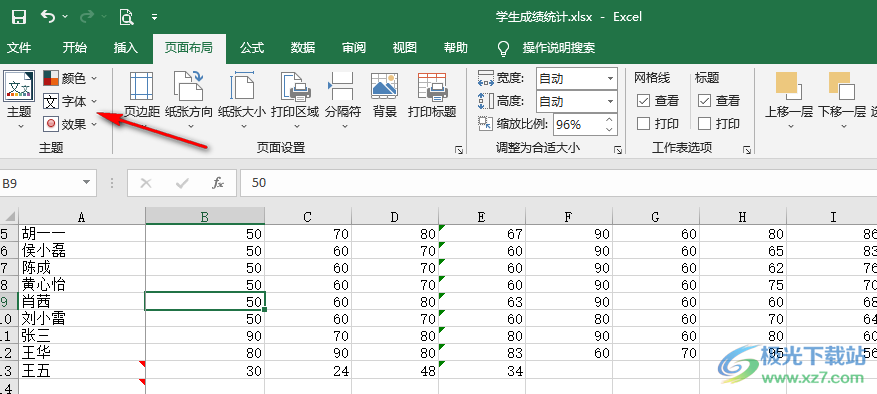This screenshot has height=394, width=877.
Task: Expand dropdown arrow under Send Backward (下移一层)
Action: click(843, 126)
